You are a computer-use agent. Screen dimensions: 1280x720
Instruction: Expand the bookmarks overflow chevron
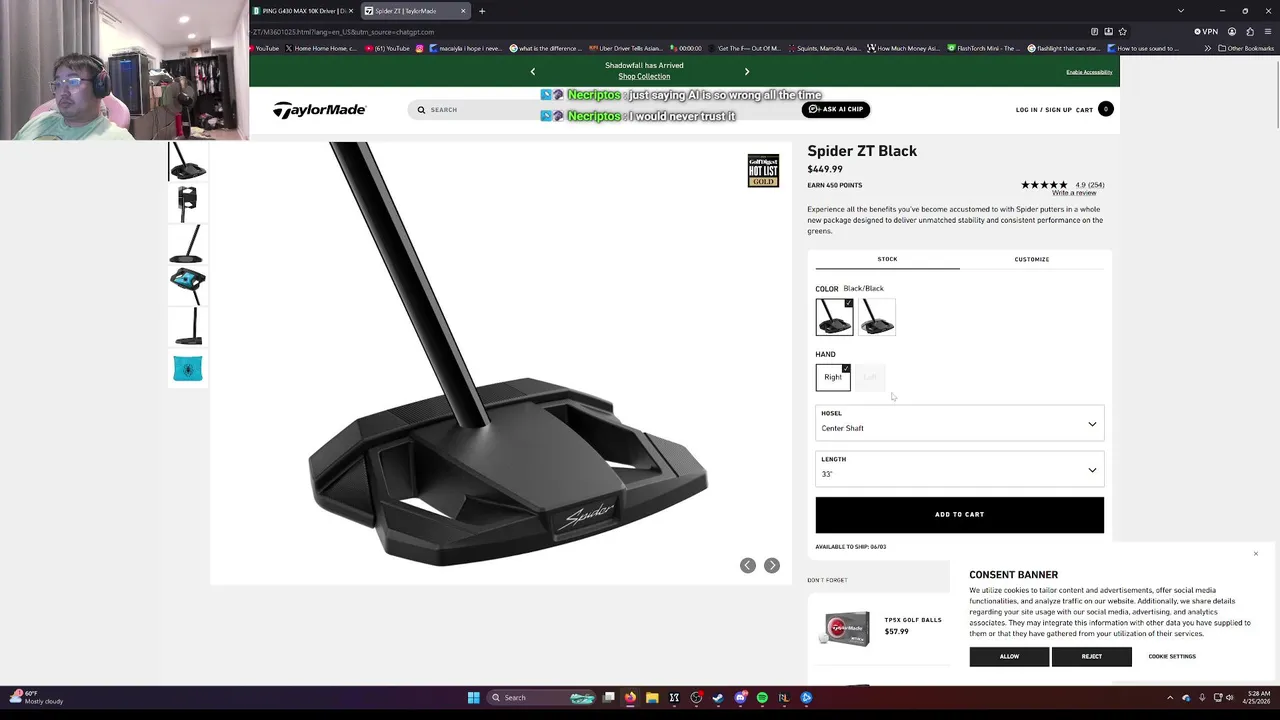(1208, 48)
